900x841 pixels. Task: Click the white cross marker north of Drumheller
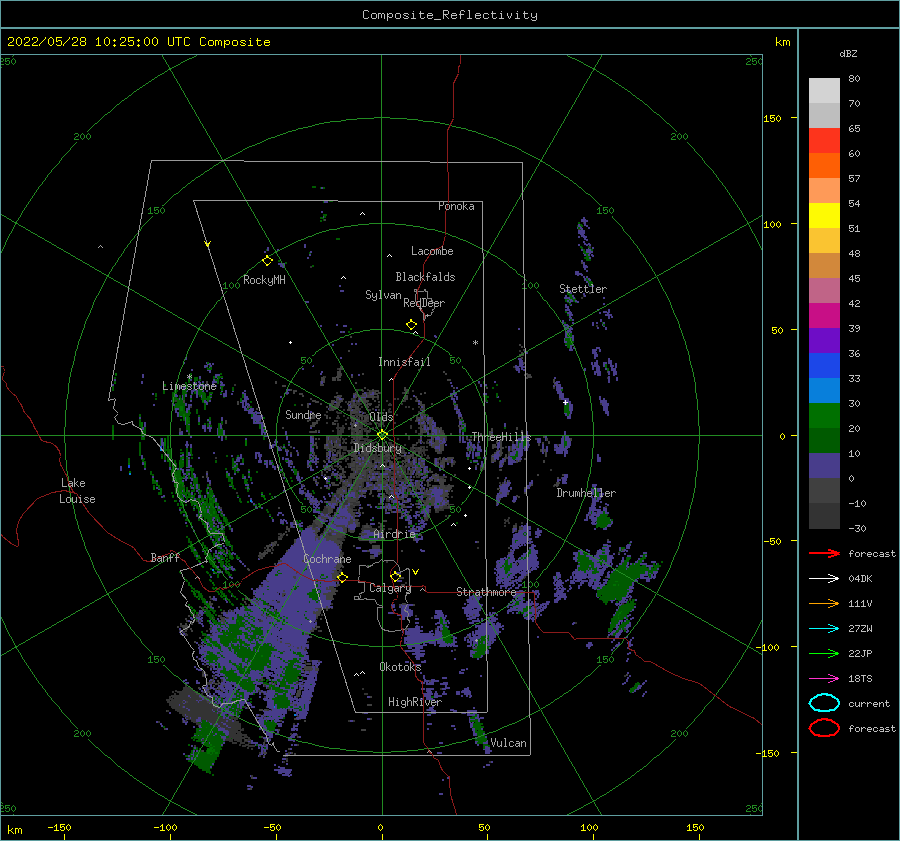565,402
